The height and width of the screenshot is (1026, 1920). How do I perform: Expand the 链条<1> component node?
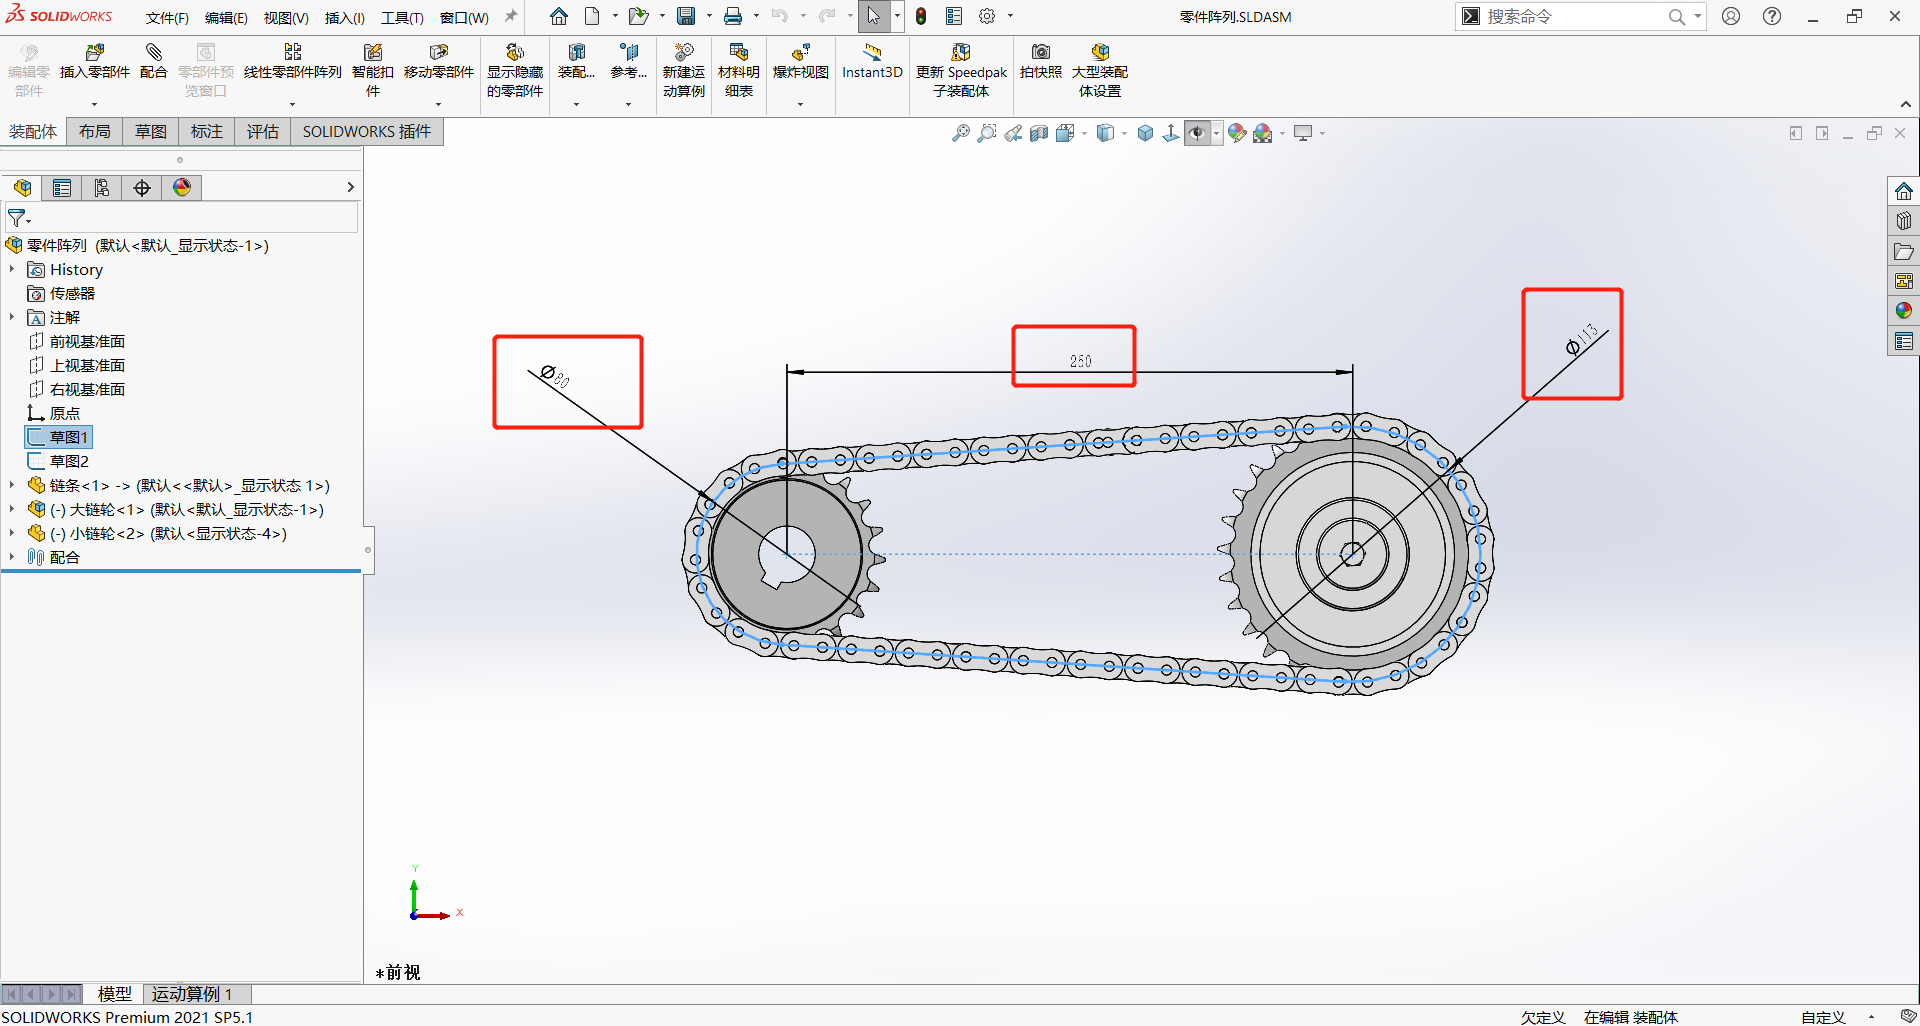pyautogui.click(x=12, y=486)
